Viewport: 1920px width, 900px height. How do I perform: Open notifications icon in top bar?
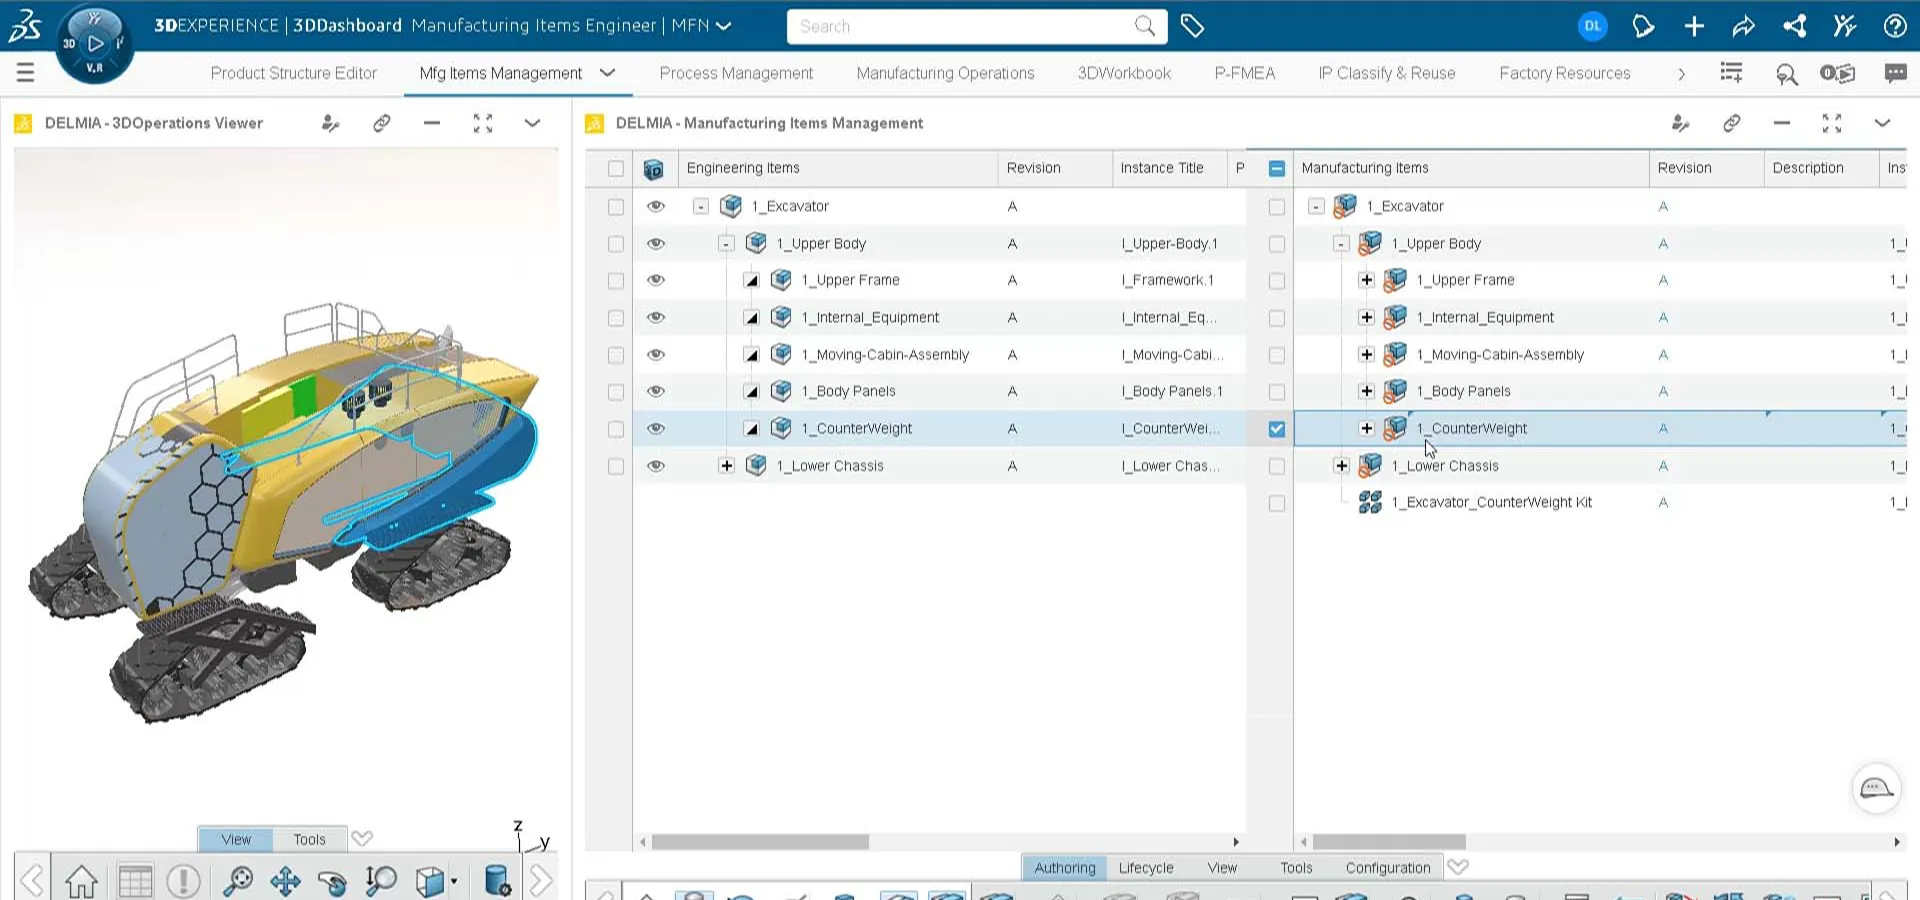1643,26
